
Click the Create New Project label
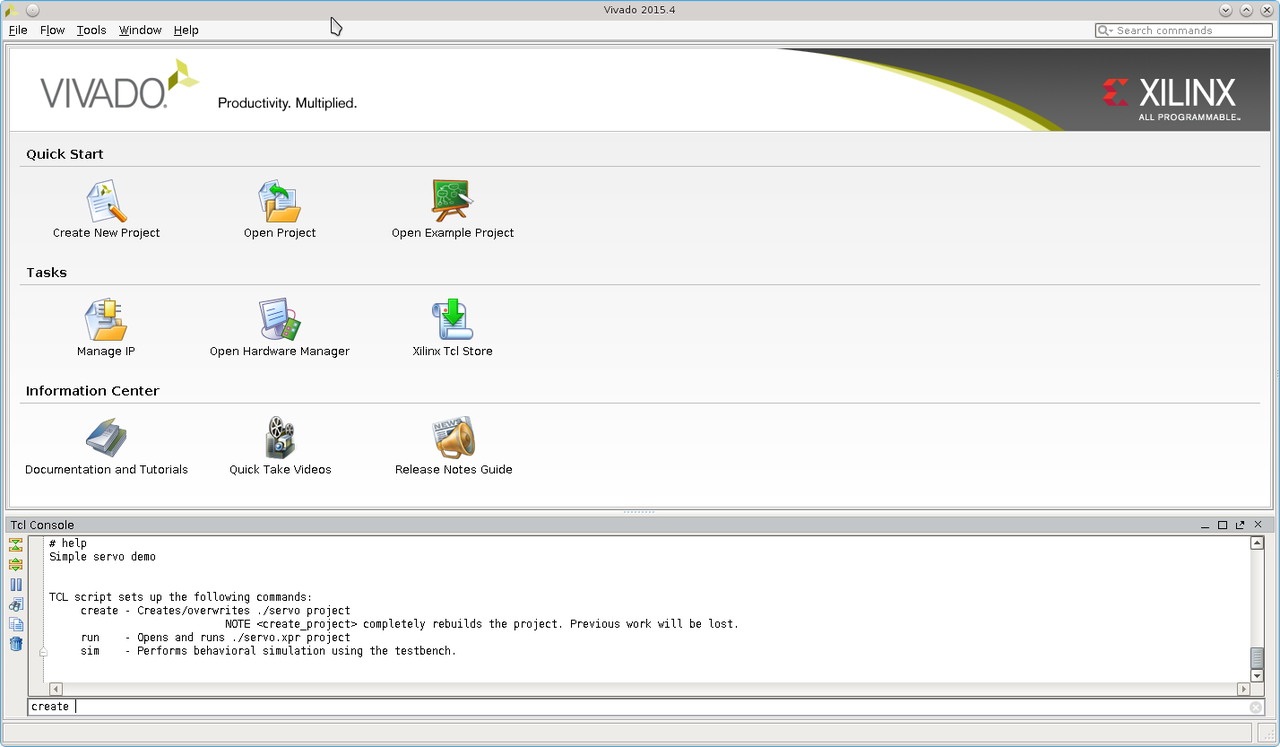(x=106, y=233)
